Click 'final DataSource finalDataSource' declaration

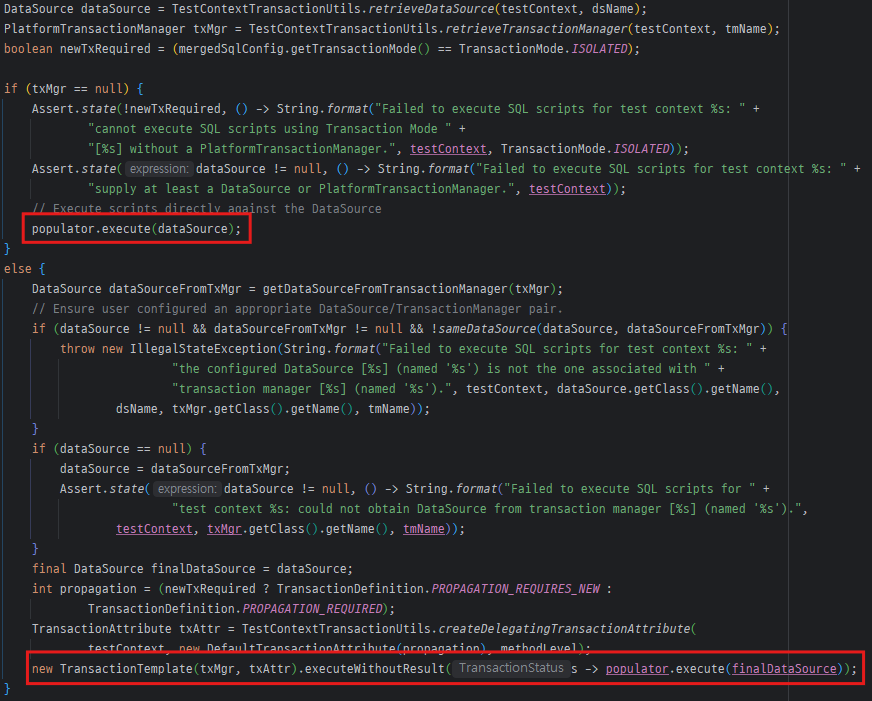pos(143,569)
